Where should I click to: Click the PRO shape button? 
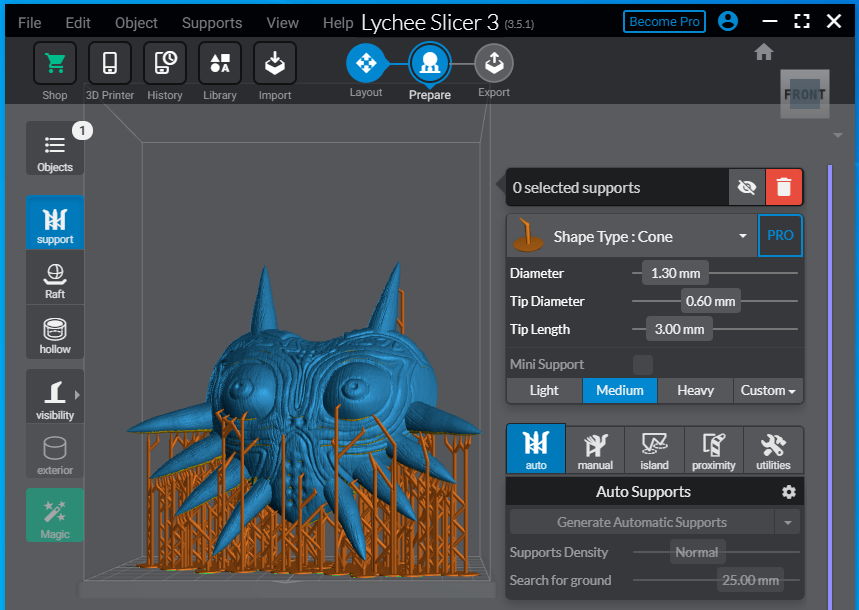point(780,235)
